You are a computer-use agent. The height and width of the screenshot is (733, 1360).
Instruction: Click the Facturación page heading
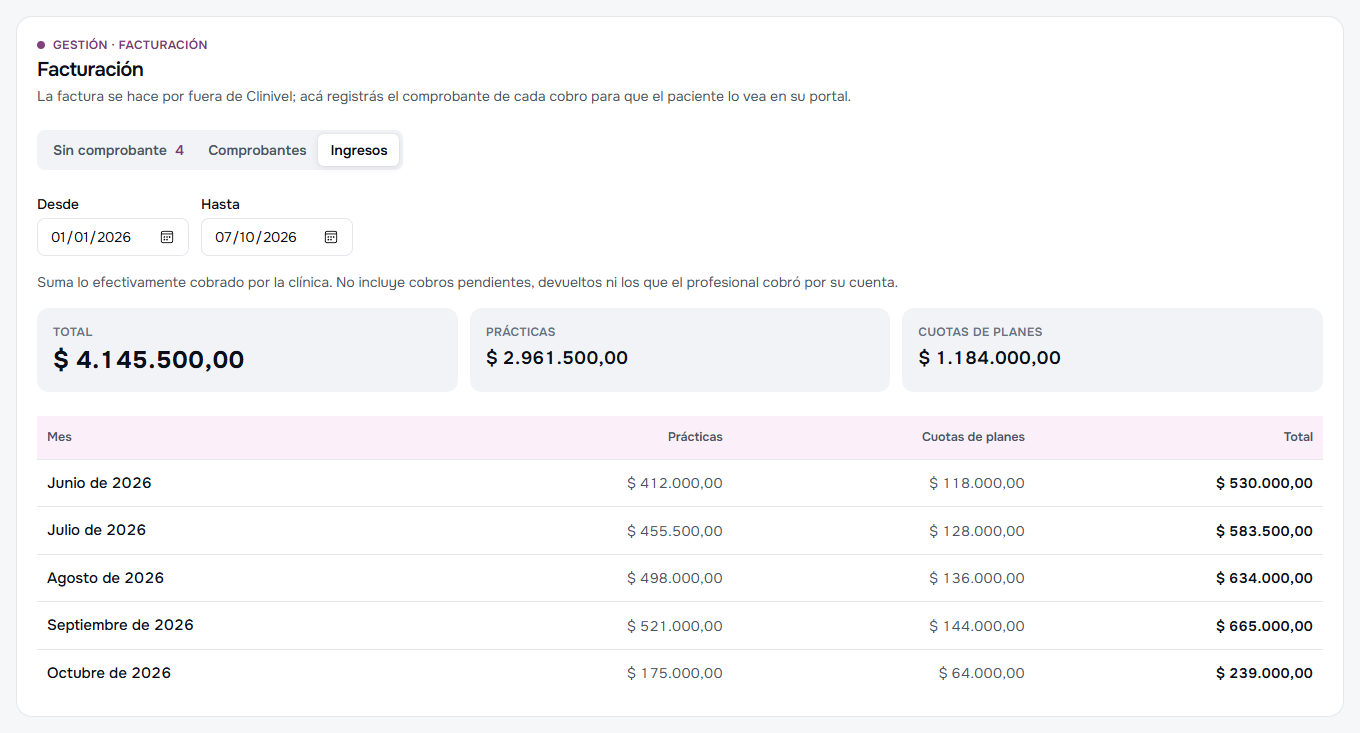[90, 69]
